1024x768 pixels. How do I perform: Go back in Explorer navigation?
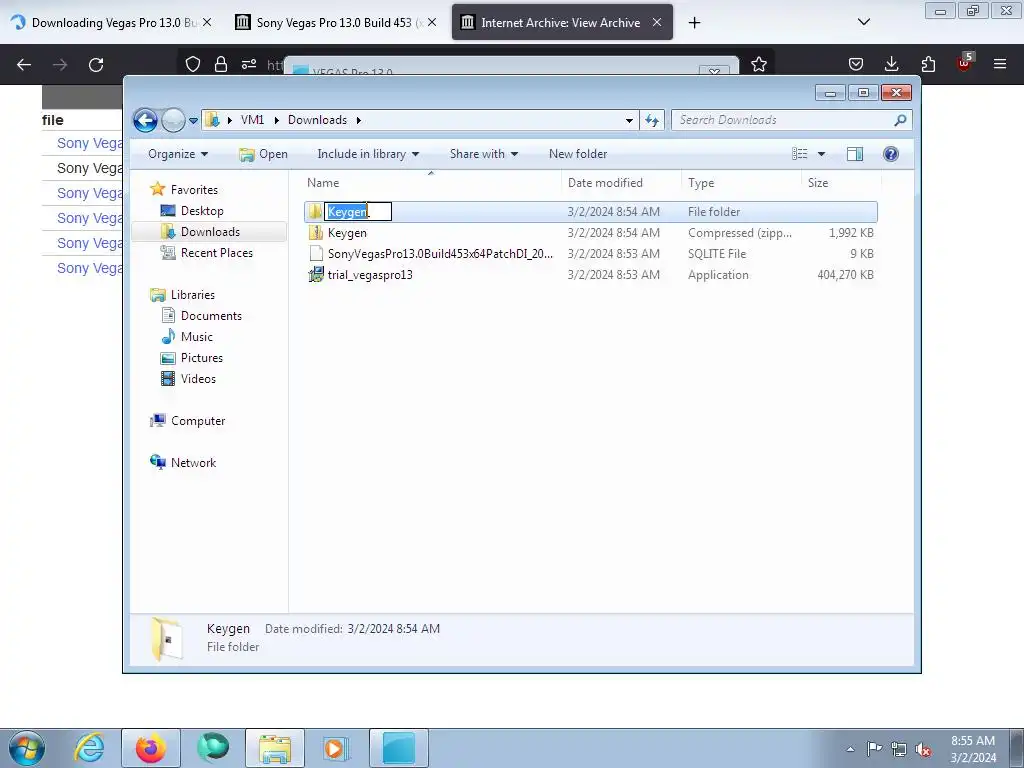[x=145, y=120]
